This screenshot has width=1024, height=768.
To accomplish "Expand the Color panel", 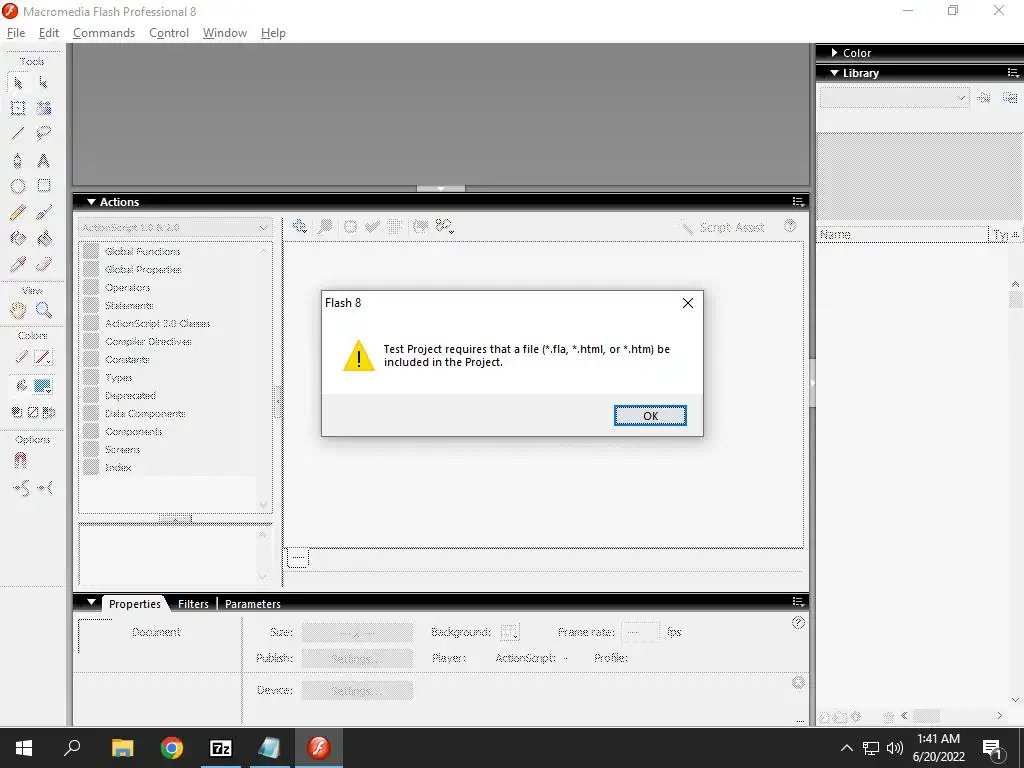I will (835, 52).
